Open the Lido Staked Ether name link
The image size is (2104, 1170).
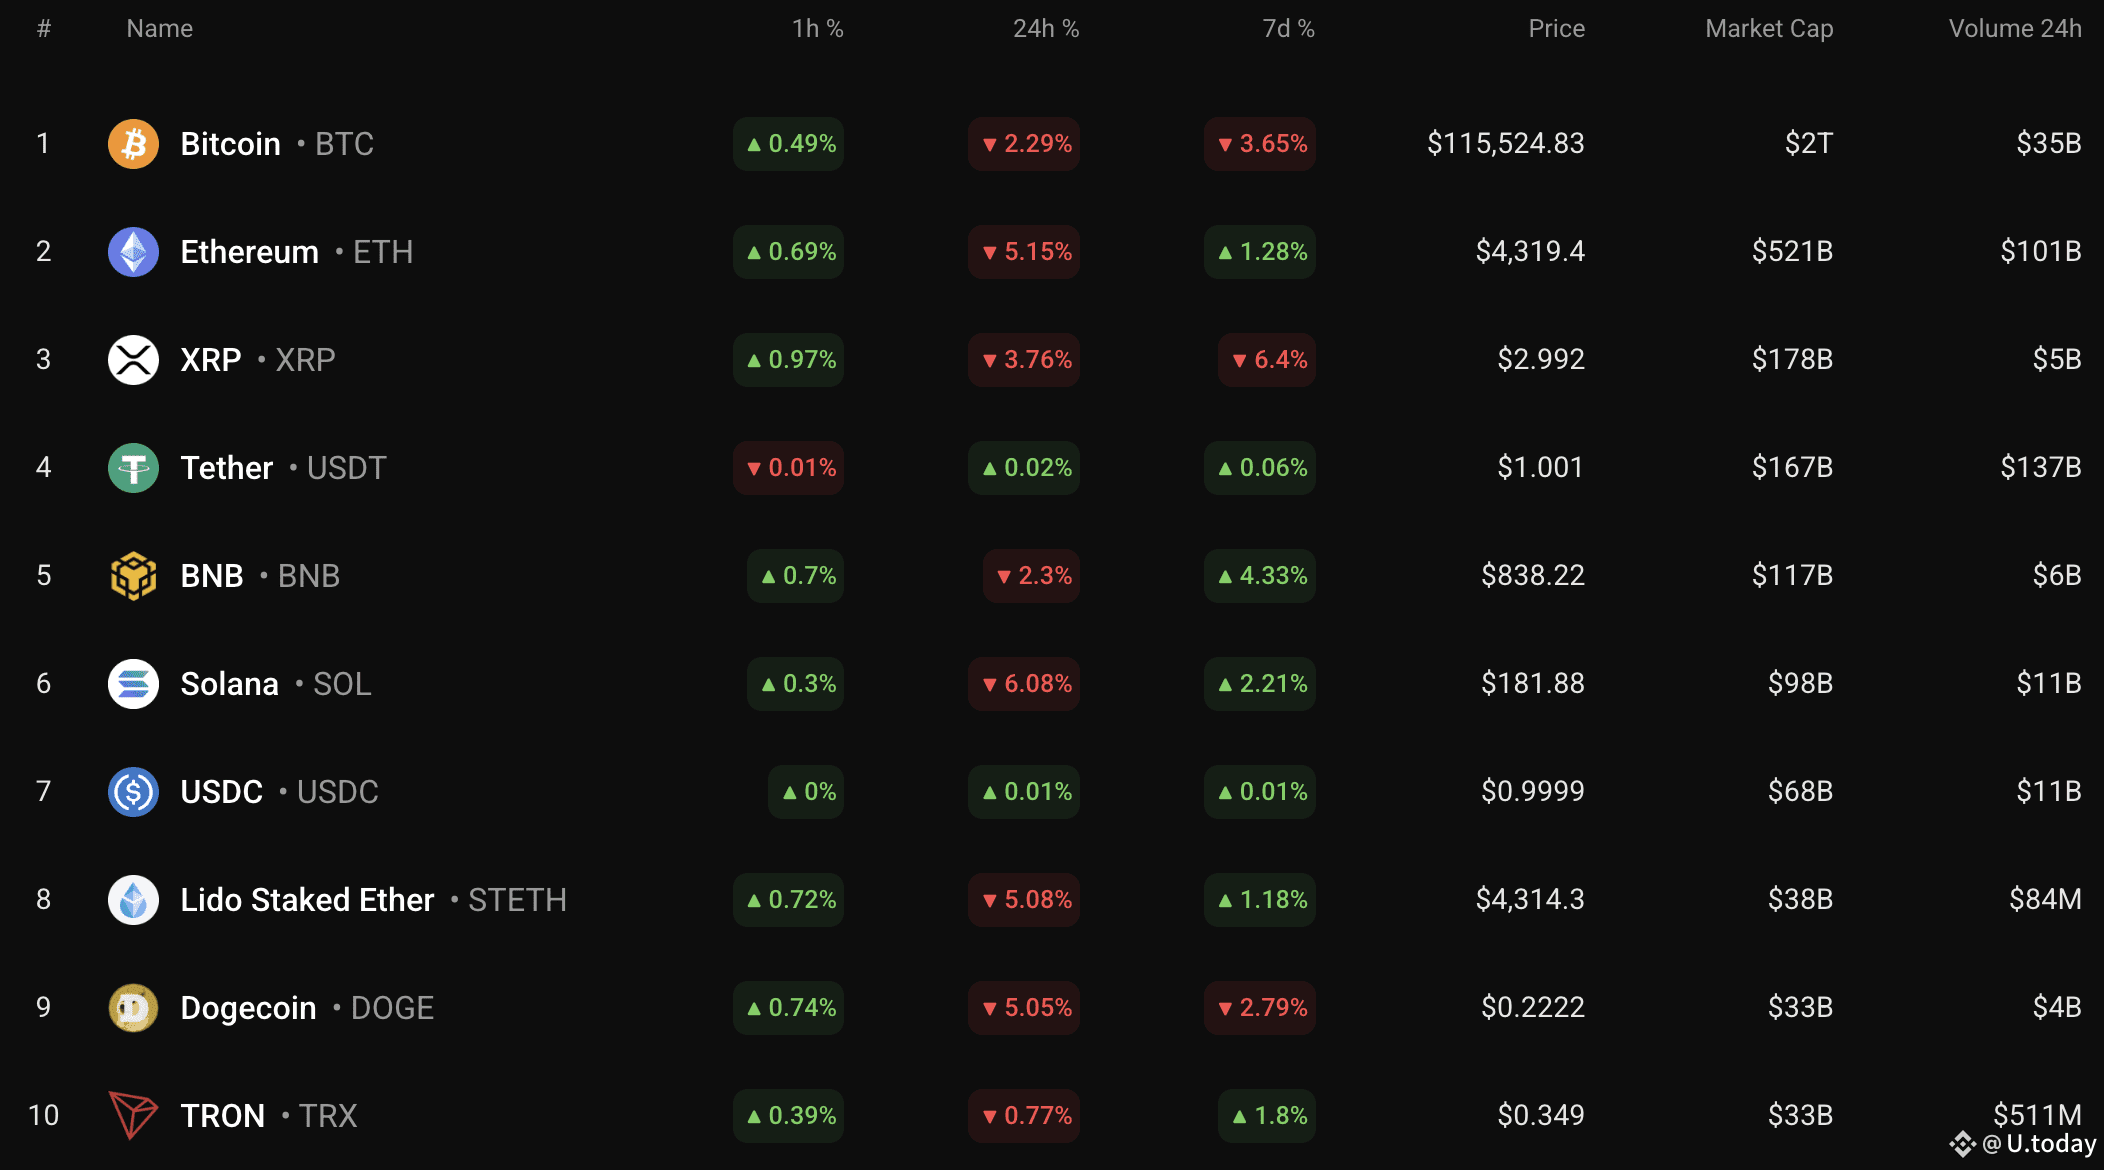[x=307, y=900]
